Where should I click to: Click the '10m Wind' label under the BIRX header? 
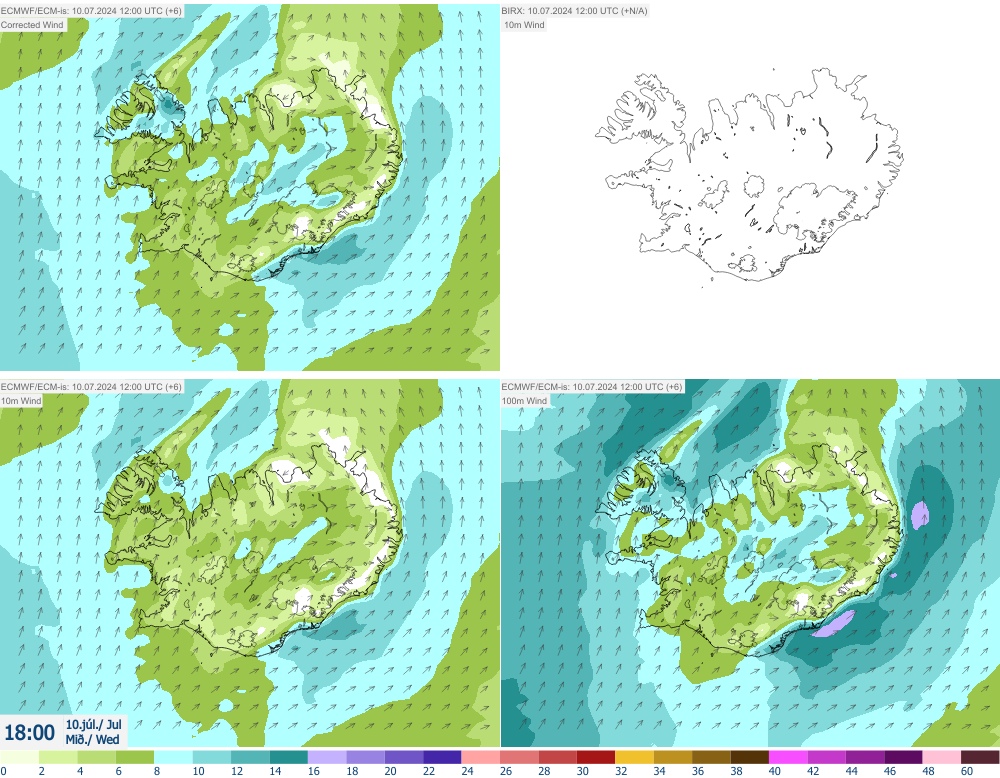coord(524,25)
